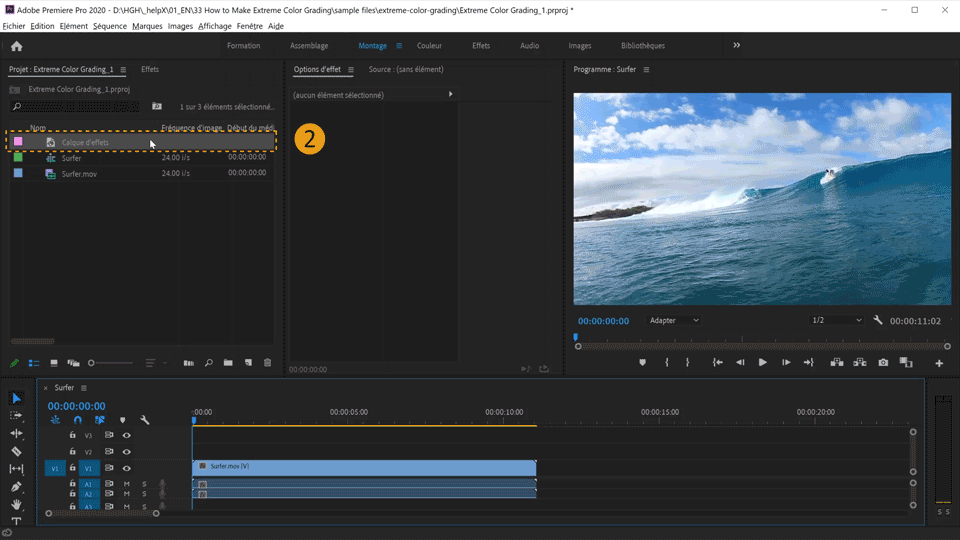960x540 pixels.
Task: Expand the workspace overflow chevron
Action: 737,45
